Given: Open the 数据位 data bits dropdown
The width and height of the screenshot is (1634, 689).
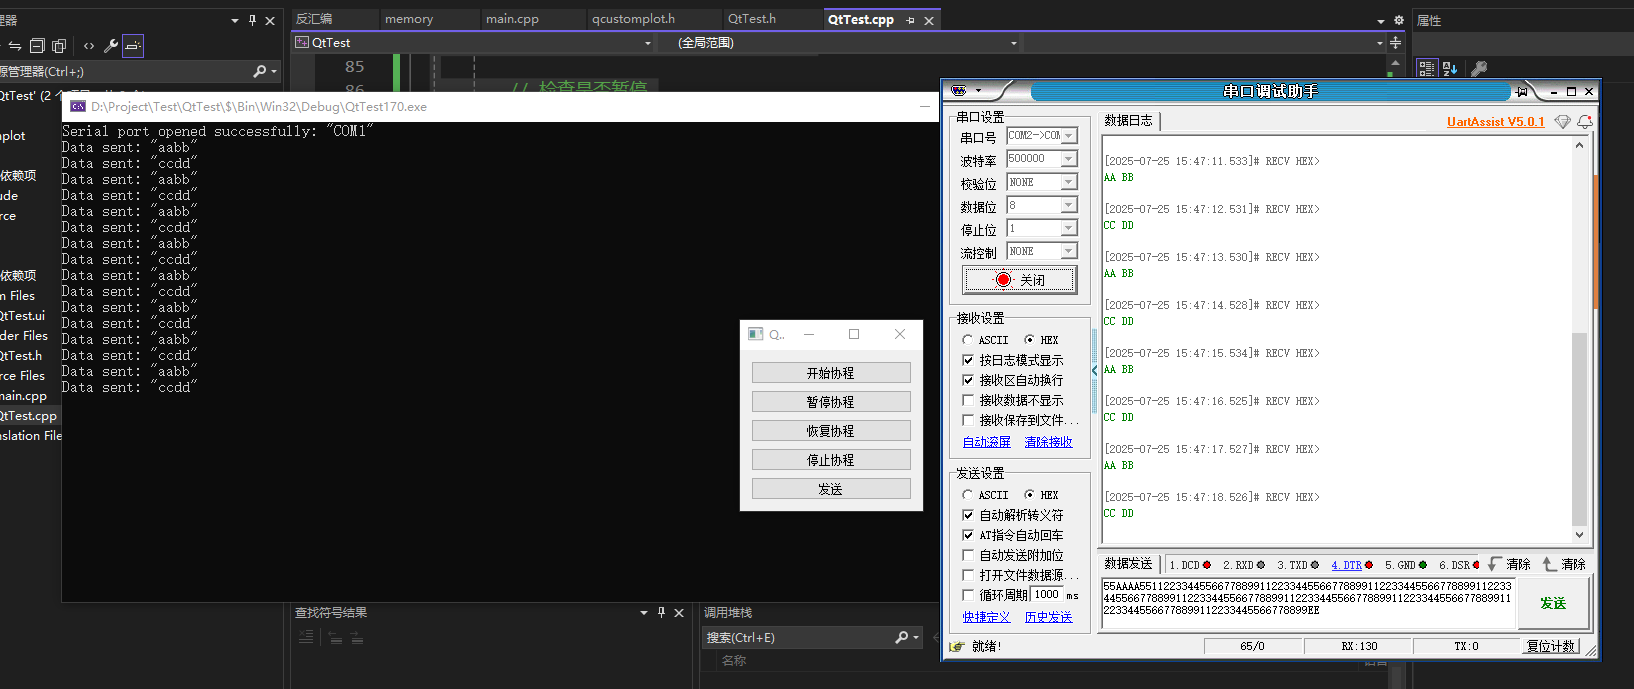Looking at the screenshot, I should (x=1069, y=205).
